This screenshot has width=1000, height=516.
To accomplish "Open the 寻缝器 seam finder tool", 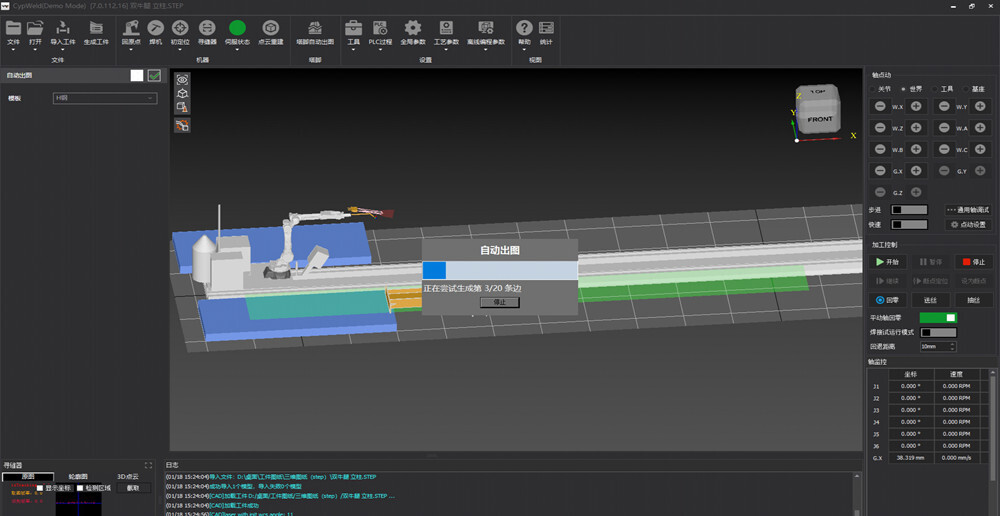I will tap(207, 28).
